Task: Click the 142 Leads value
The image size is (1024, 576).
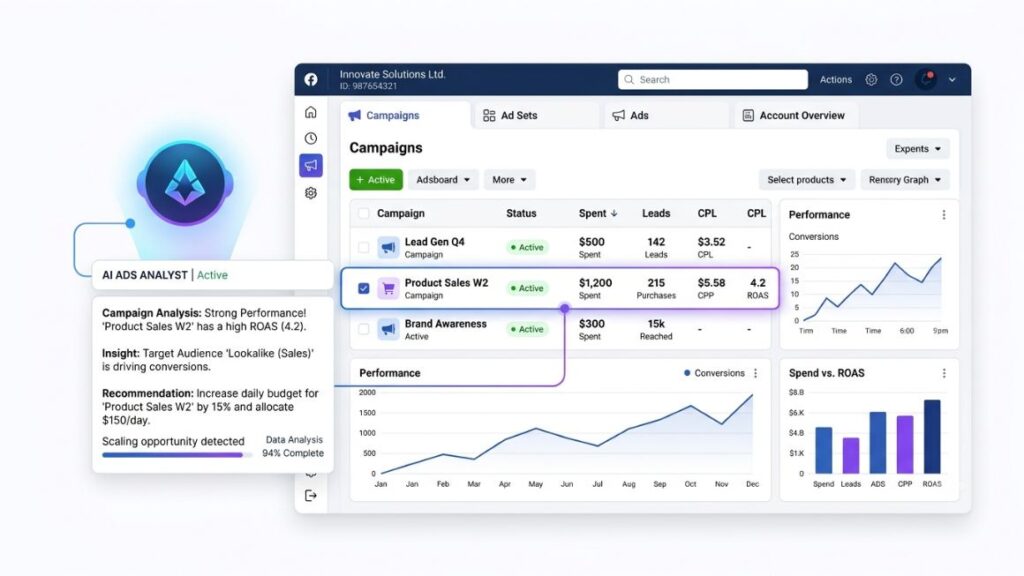Action: coord(656,242)
